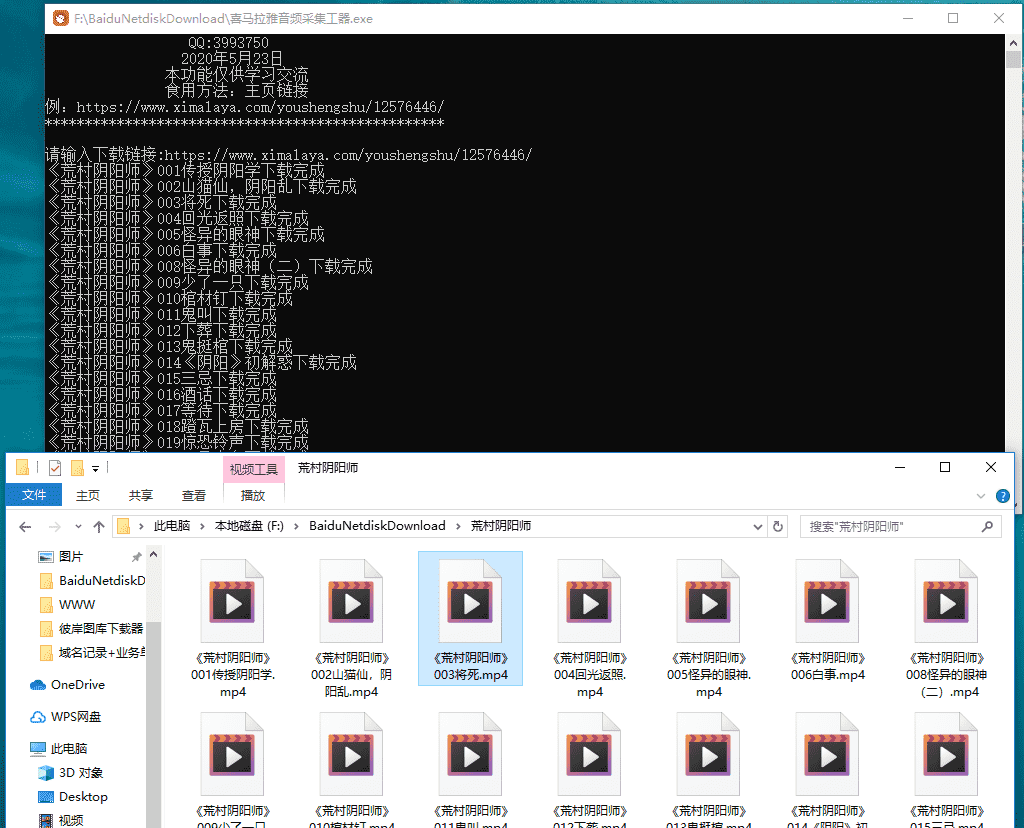Open 彼岸图库下载器 folder in navigation pane
This screenshot has width=1024, height=828.
coord(92,629)
